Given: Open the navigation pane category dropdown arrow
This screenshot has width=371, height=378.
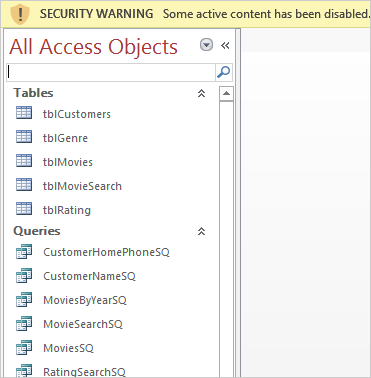Looking at the screenshot, I should pos(206,45).
